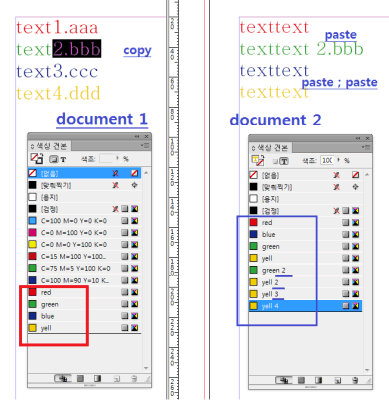Screen dimensions: 389x400
Task: Click the tint value field showing 100
Action: [327, 160]
